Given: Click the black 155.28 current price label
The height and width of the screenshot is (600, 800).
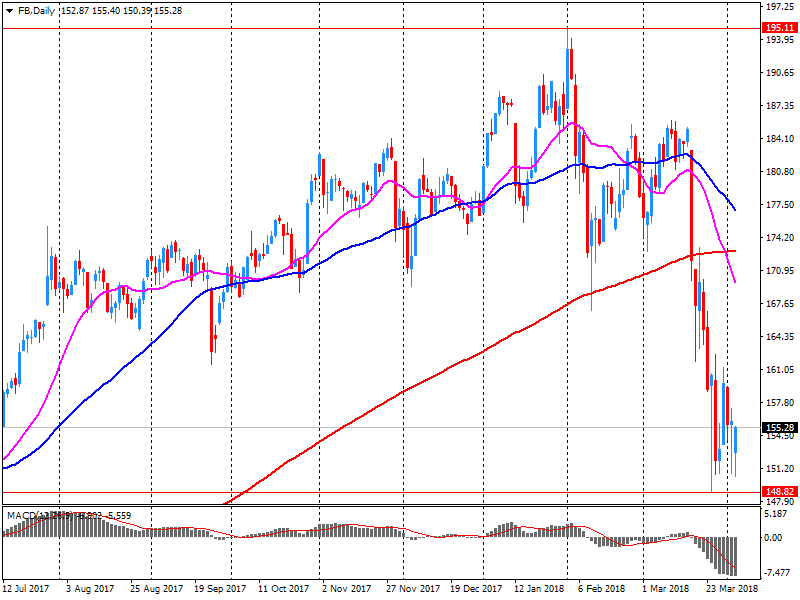Looking at the screenshot, I should 780,428.
